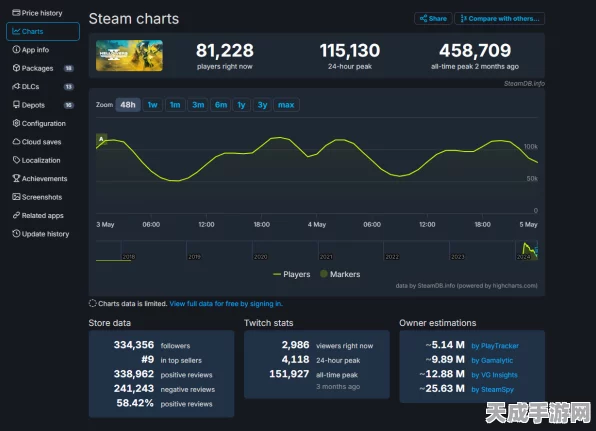Set chart zoom to max

pyautogui.click(x=286, y=105)
